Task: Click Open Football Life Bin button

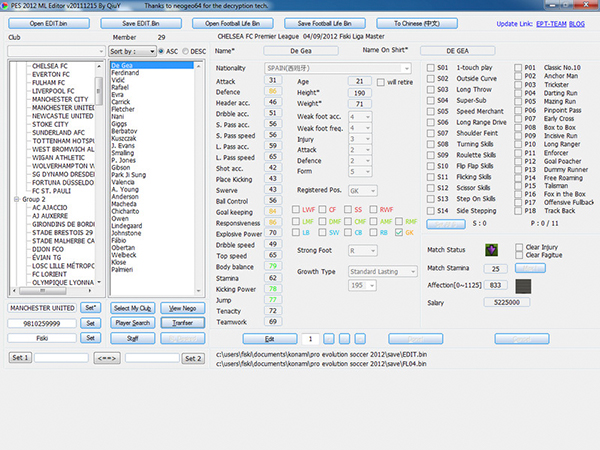Action: pos(233,23)
